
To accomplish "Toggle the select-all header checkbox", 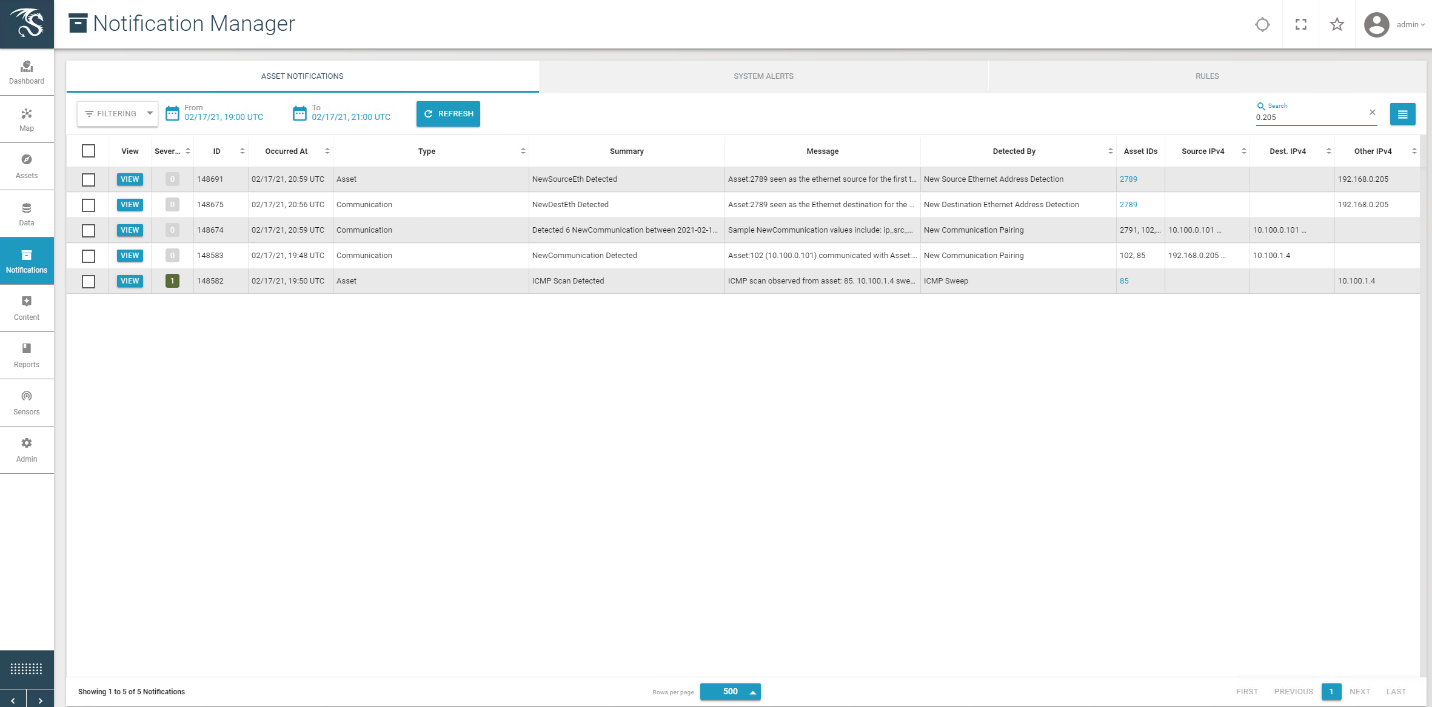I will 88,151.
